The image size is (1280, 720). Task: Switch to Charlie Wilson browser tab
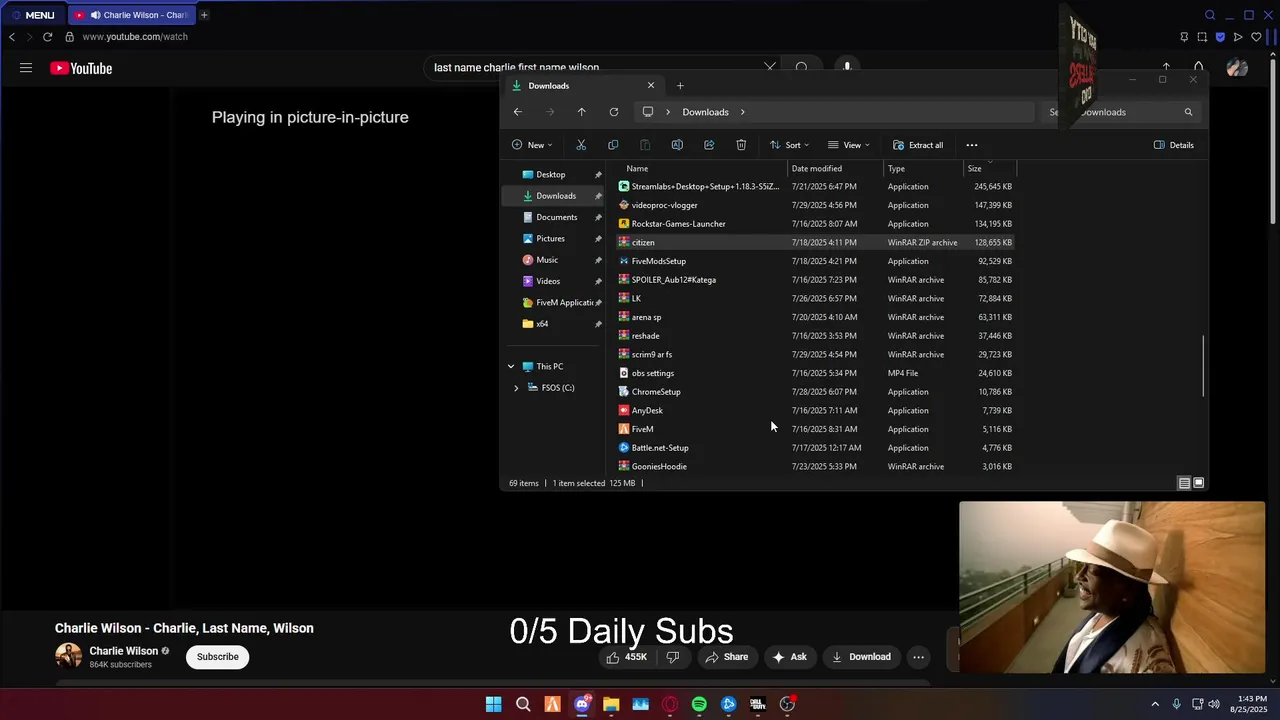tap(131, 15)
